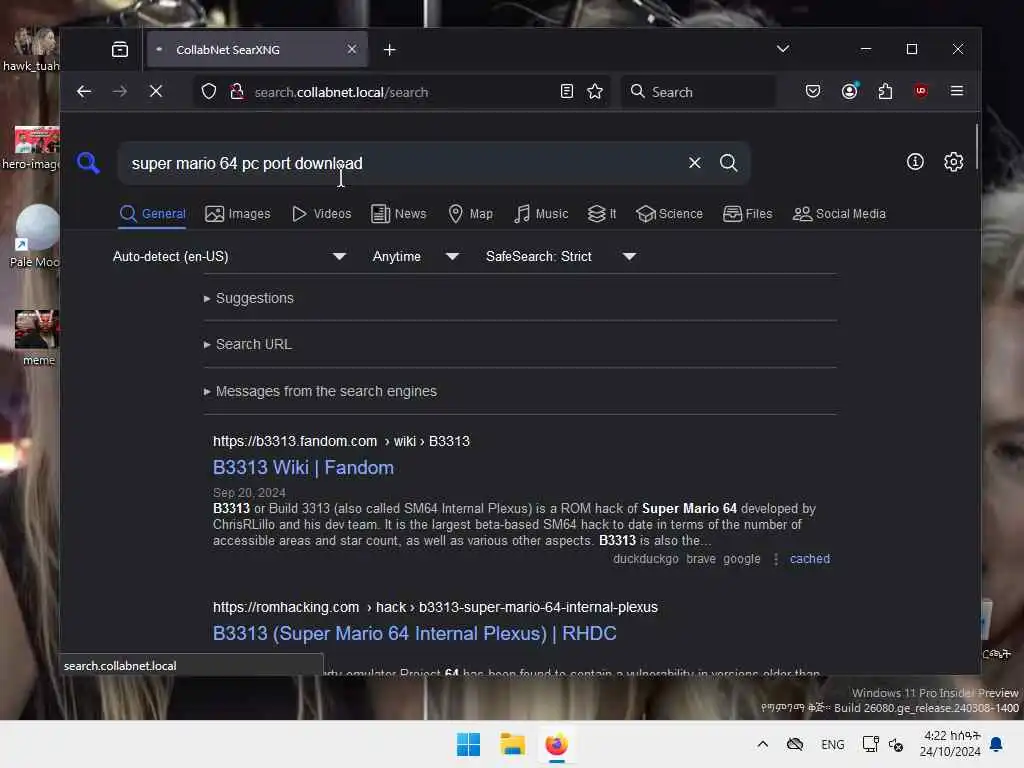The height and width of the screenshot is (768, 1024).
Task: Open Save to Pocket icon
Action: point(812,91)
